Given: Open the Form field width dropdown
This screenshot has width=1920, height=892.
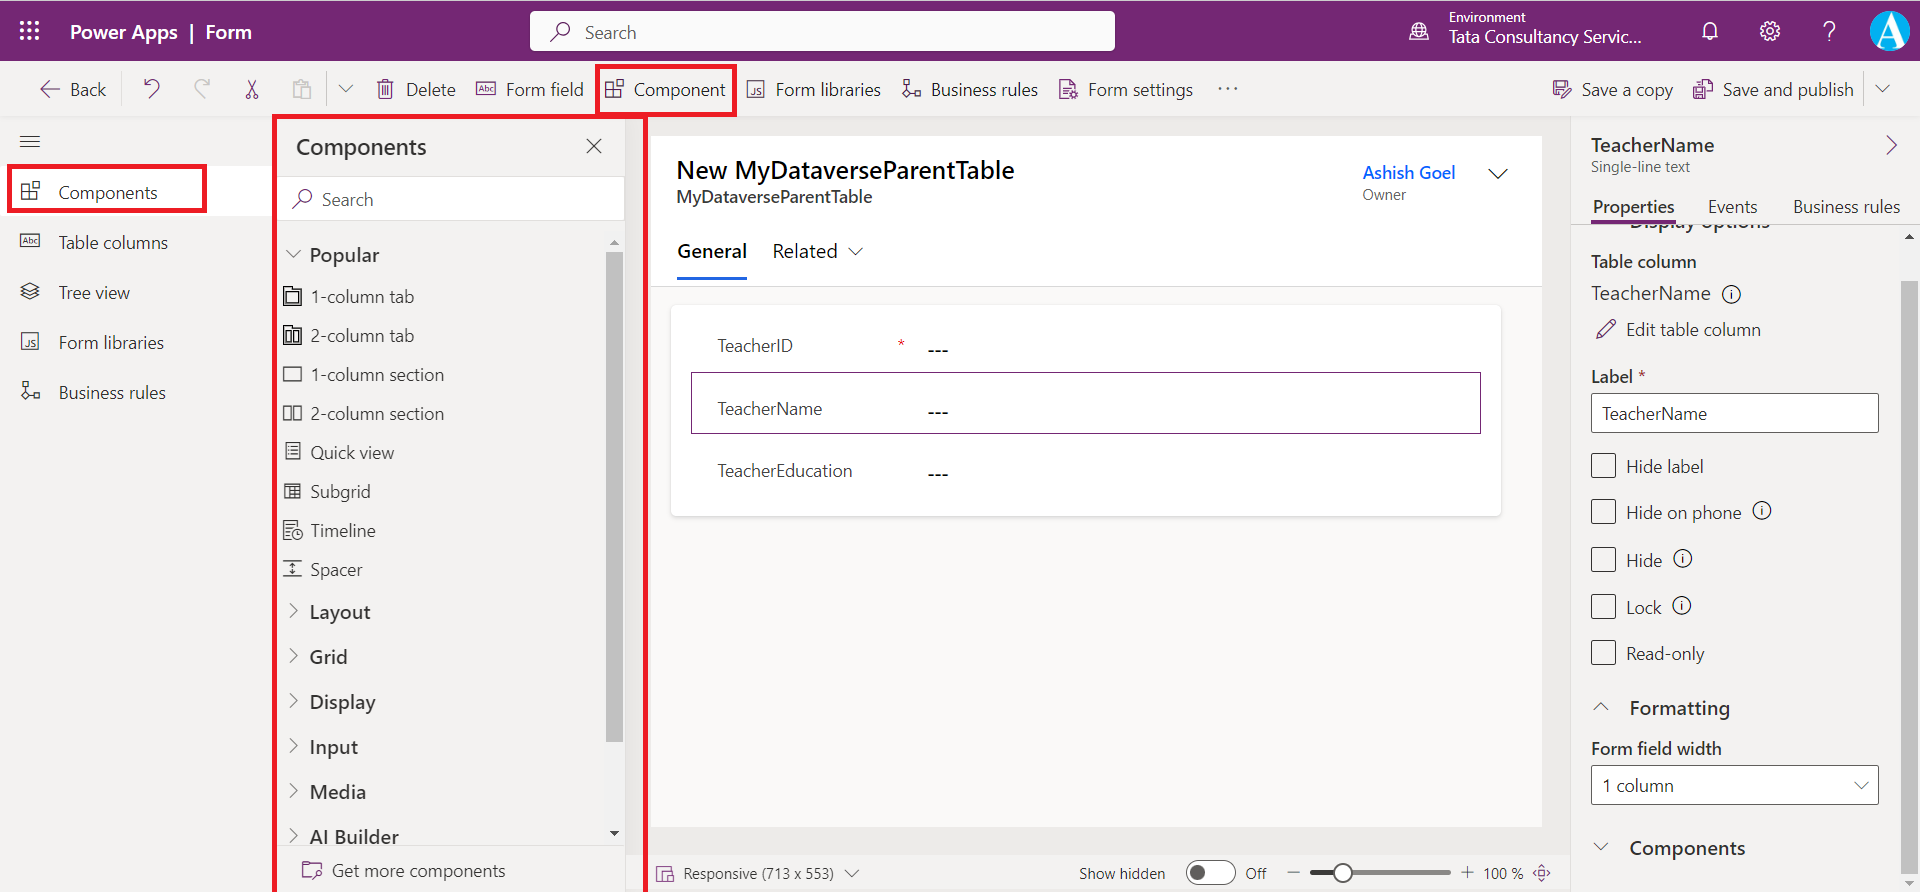Looking at the screenshot, I should click(x=1734, y=785).
